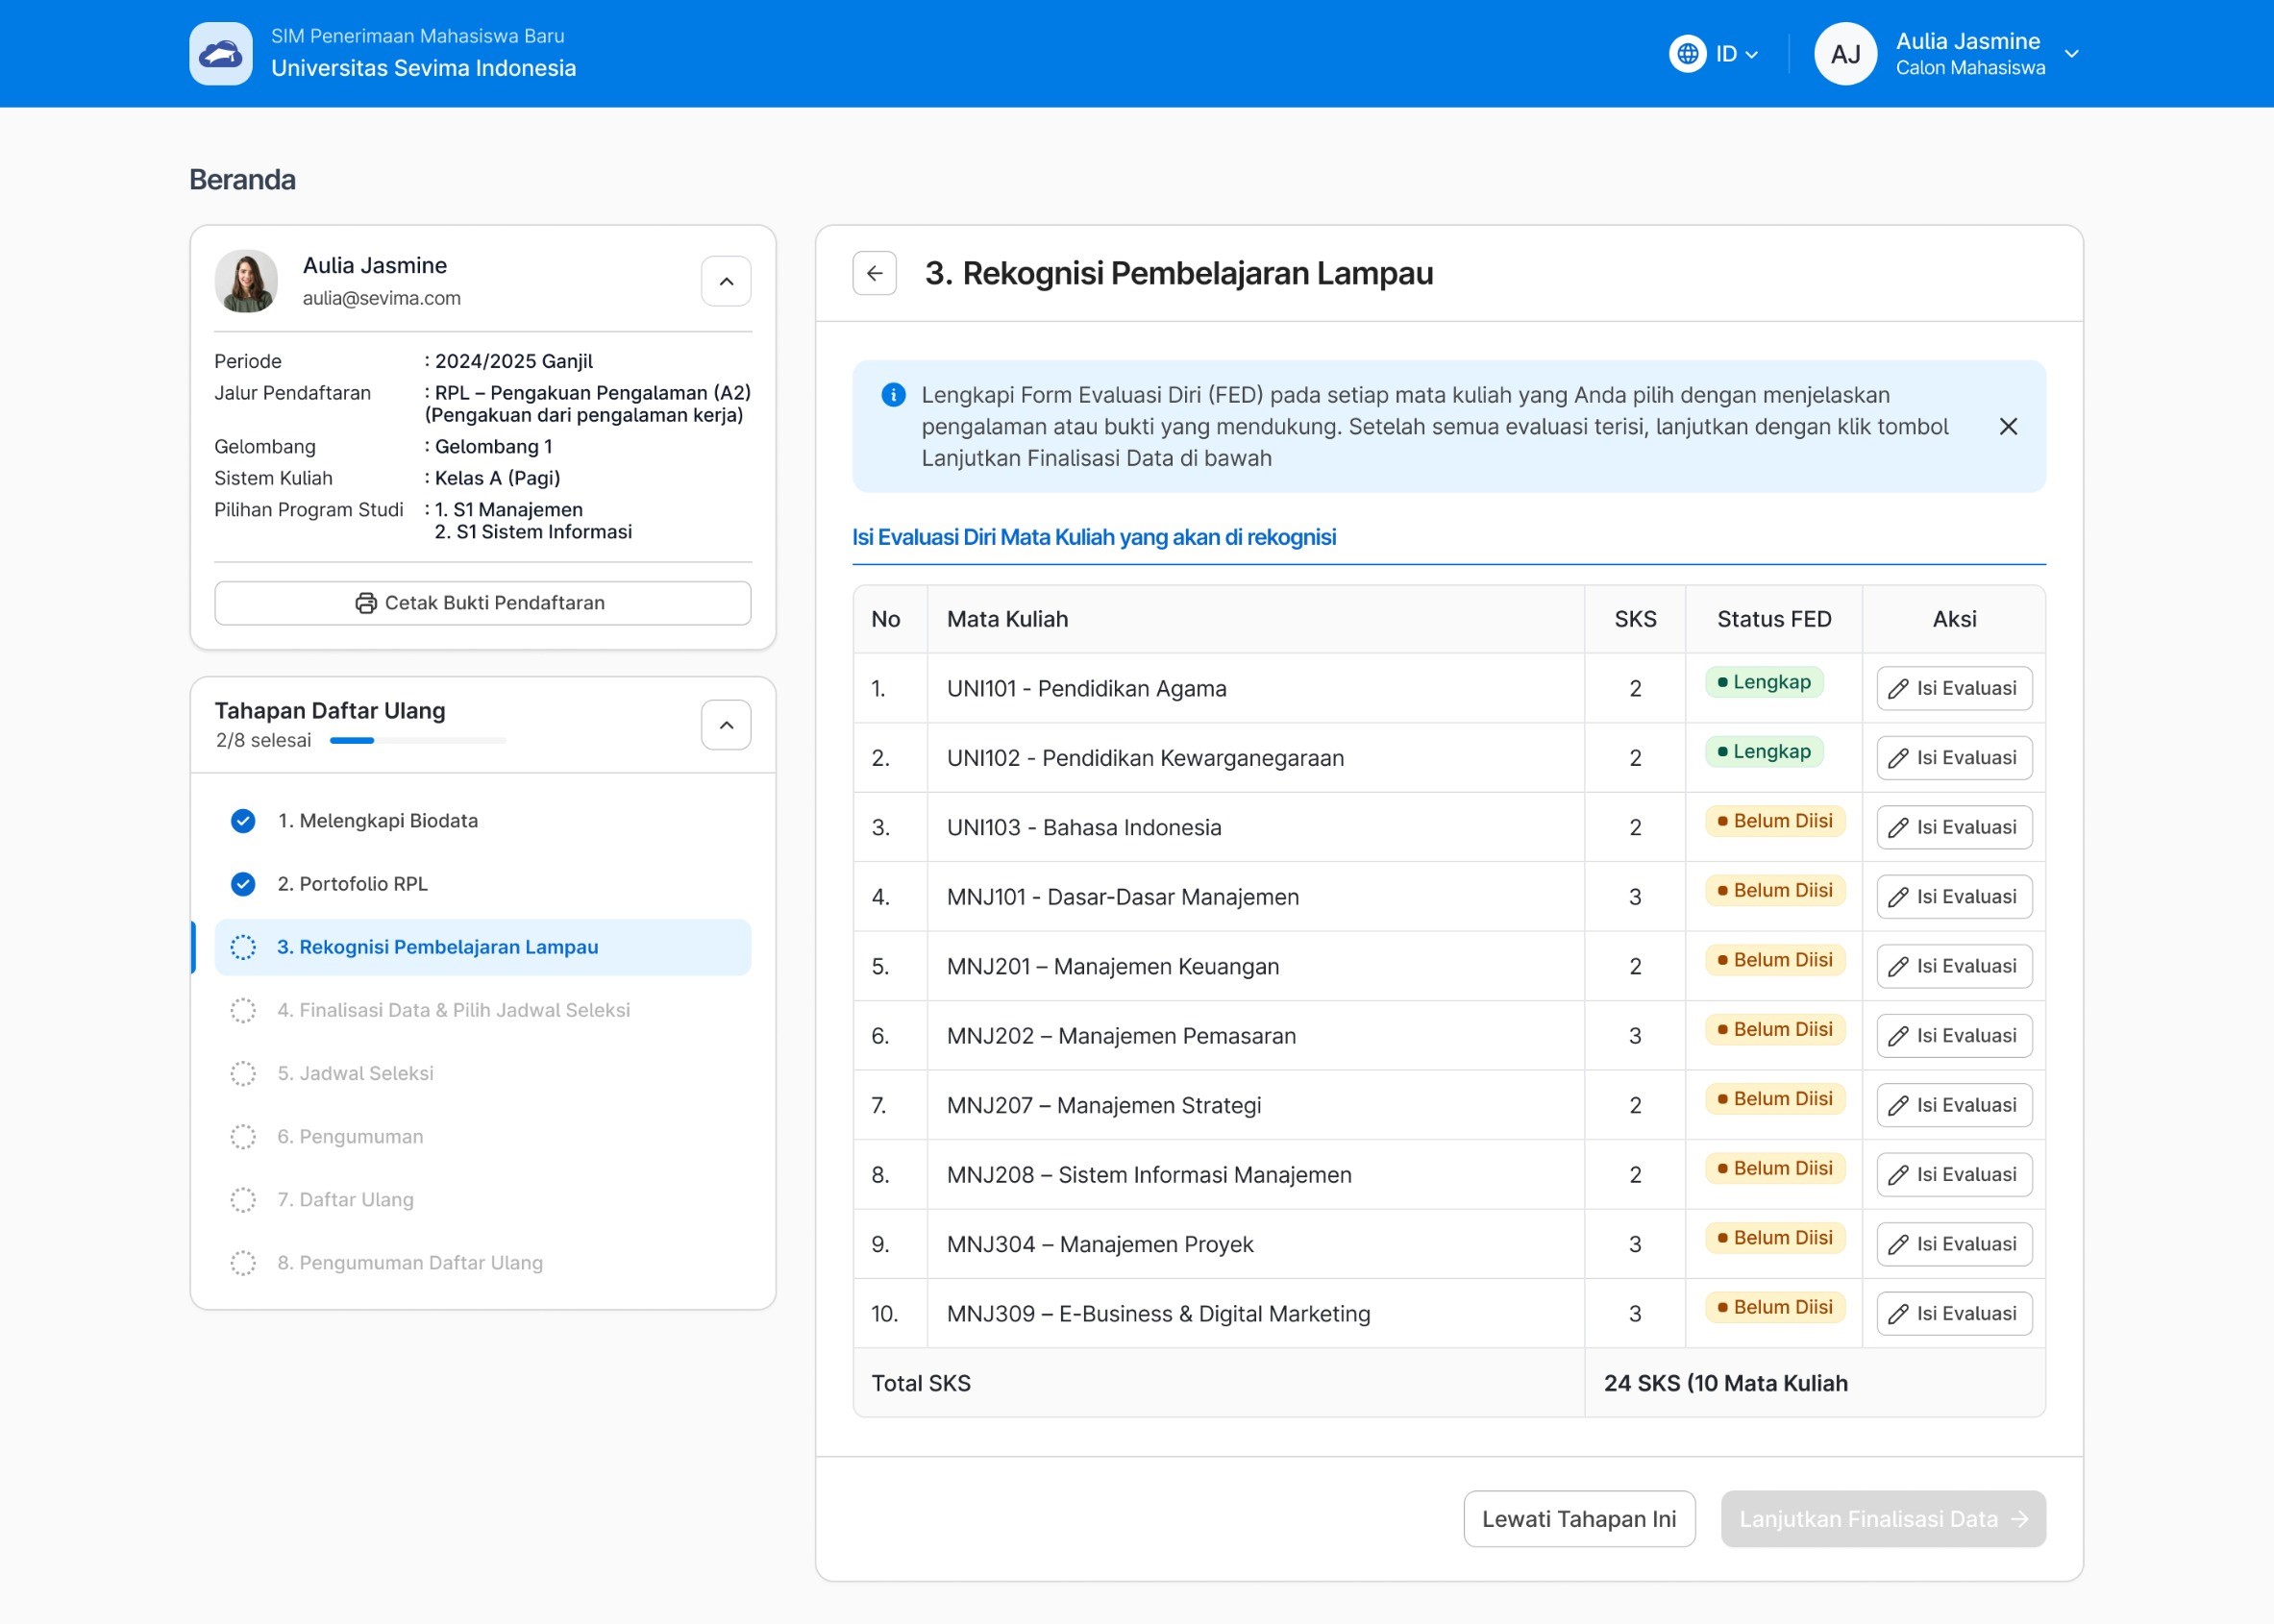Screen dimensions: 2274x1624
Task: Select step 3 Rekognisi Pembelajaran Lampau
Action: pos(437,947)
